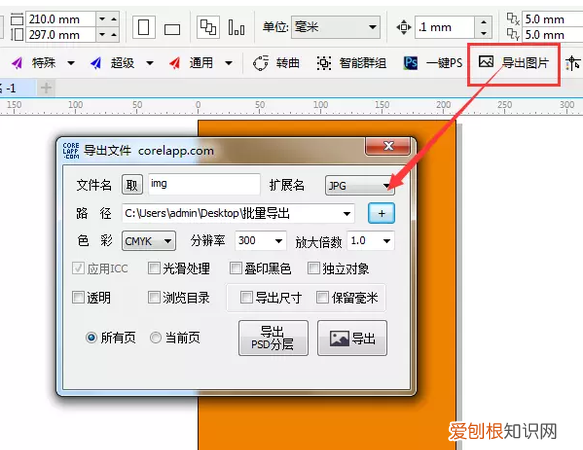Click the plus button beside the path
The width and height of the screenshot is (583, 450).
pyautogui.click(x=381, y=213)
